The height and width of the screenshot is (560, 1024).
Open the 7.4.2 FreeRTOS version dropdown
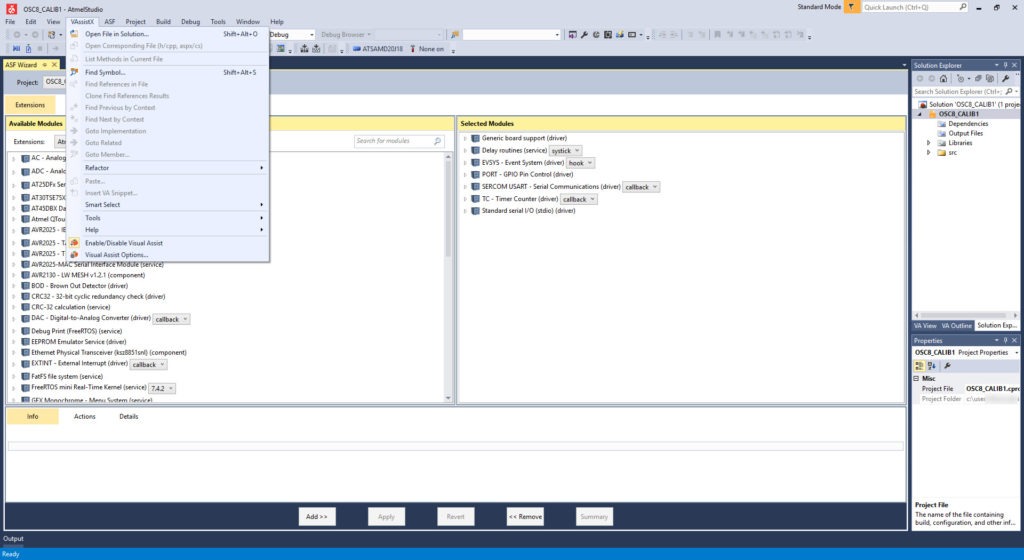(x=162, y=388)
